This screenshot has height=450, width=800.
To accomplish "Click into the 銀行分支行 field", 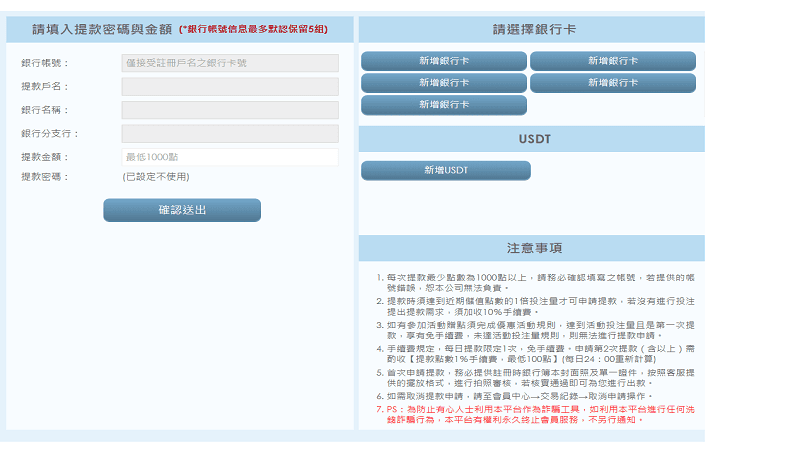I will (230, 133).
